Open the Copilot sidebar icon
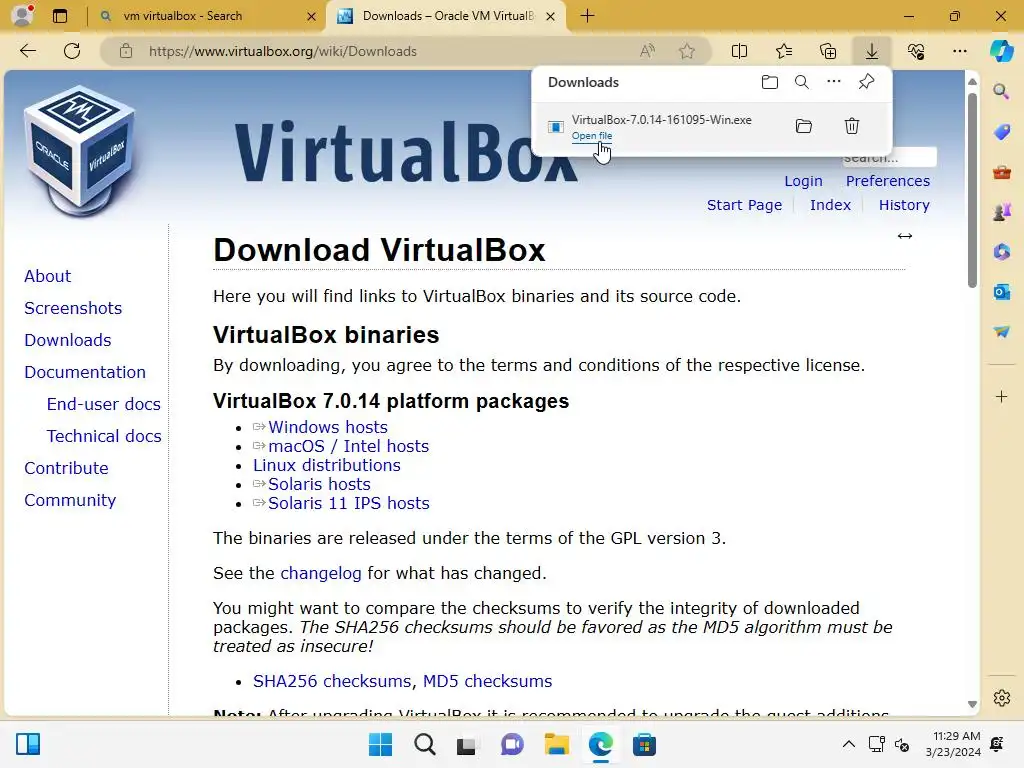The image size is (1024, 768). click(1001, 51)
